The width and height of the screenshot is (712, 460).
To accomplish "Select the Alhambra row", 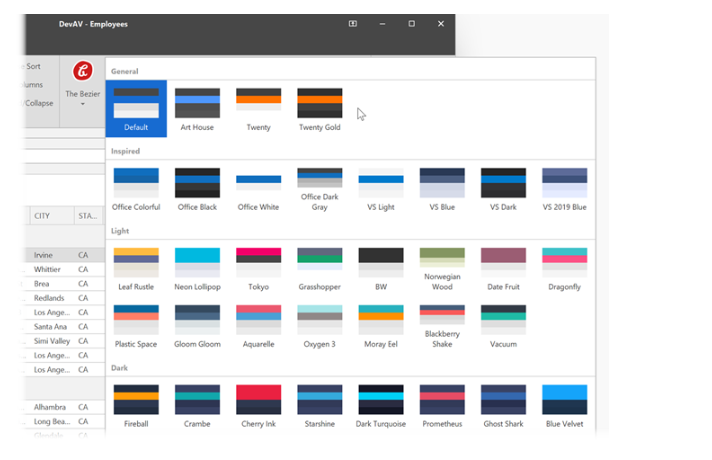I will 64,407.
